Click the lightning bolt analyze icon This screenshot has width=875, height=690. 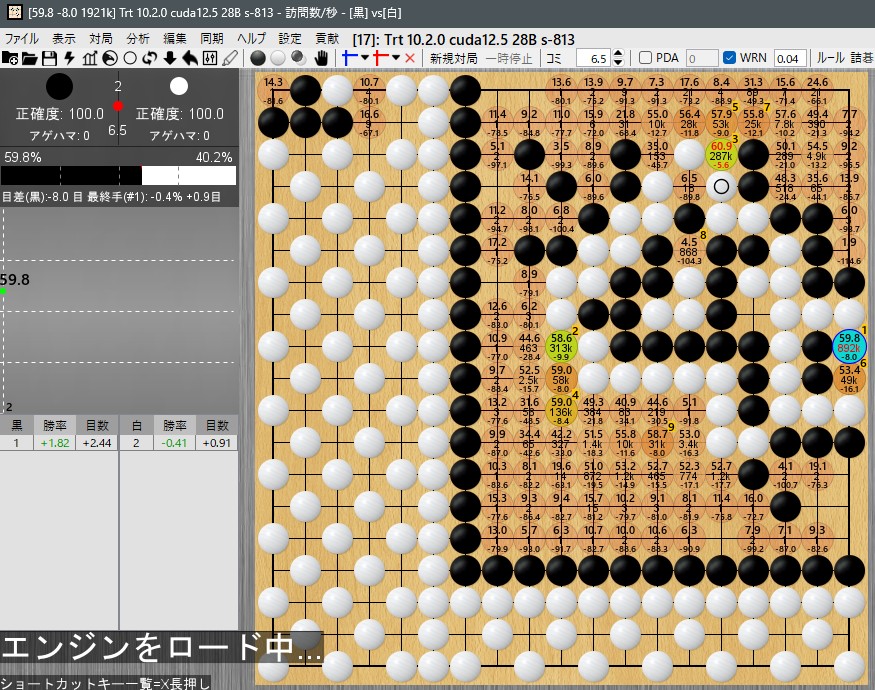[69, 58]
